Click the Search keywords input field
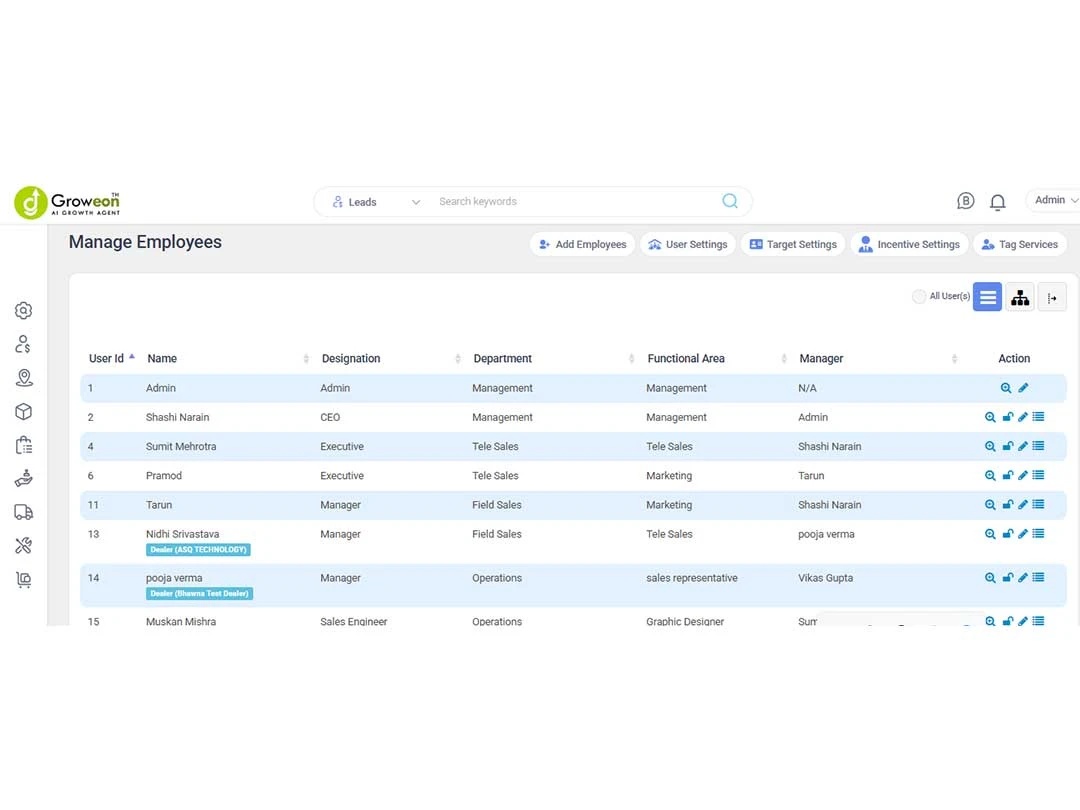Screen dimensions: 1080x810 (570, 202)
